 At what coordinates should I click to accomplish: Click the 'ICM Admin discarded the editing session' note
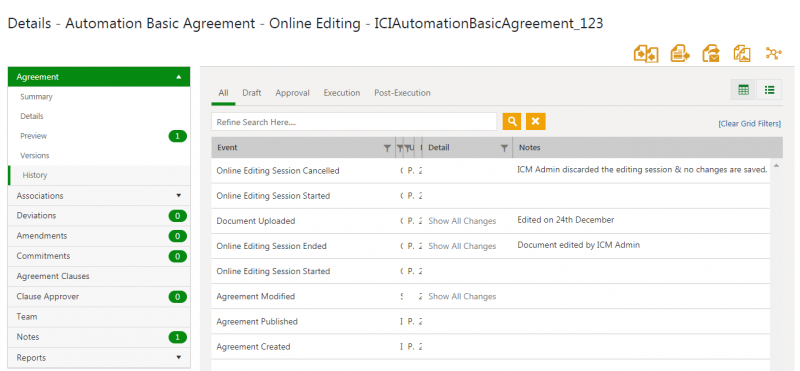642,170
